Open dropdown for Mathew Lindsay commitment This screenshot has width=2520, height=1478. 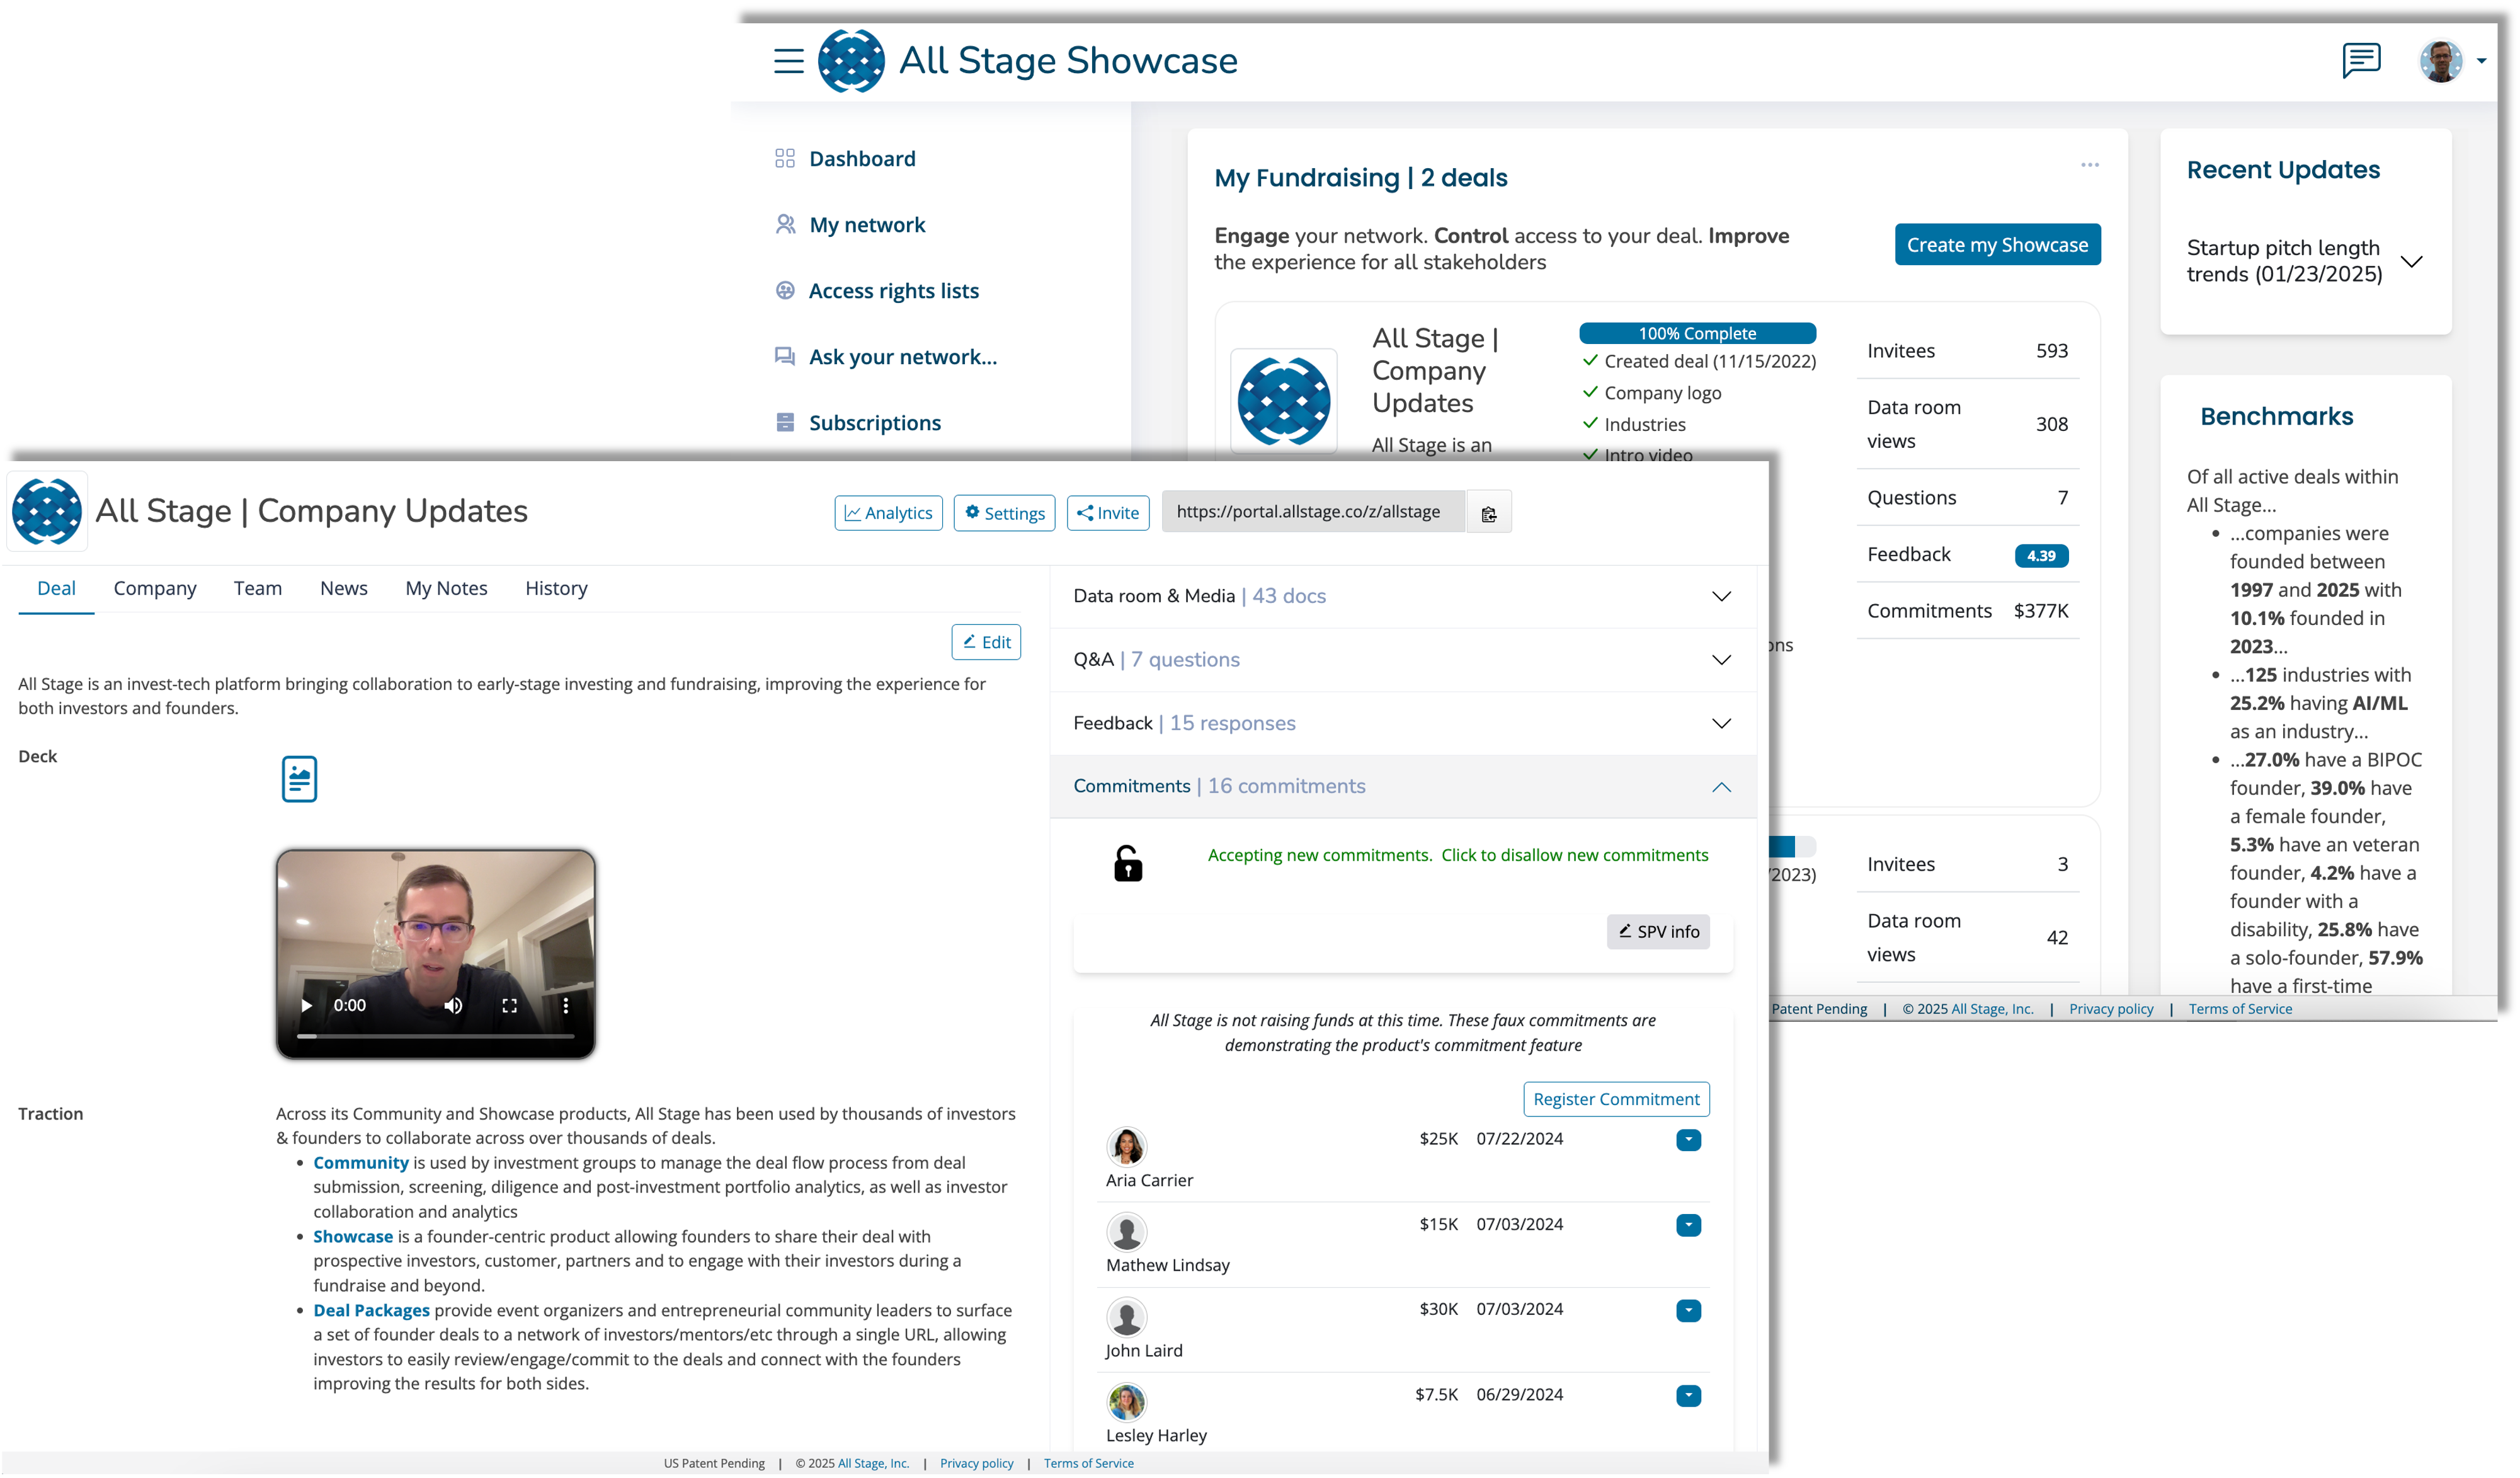click(x=1688, y=1225)
